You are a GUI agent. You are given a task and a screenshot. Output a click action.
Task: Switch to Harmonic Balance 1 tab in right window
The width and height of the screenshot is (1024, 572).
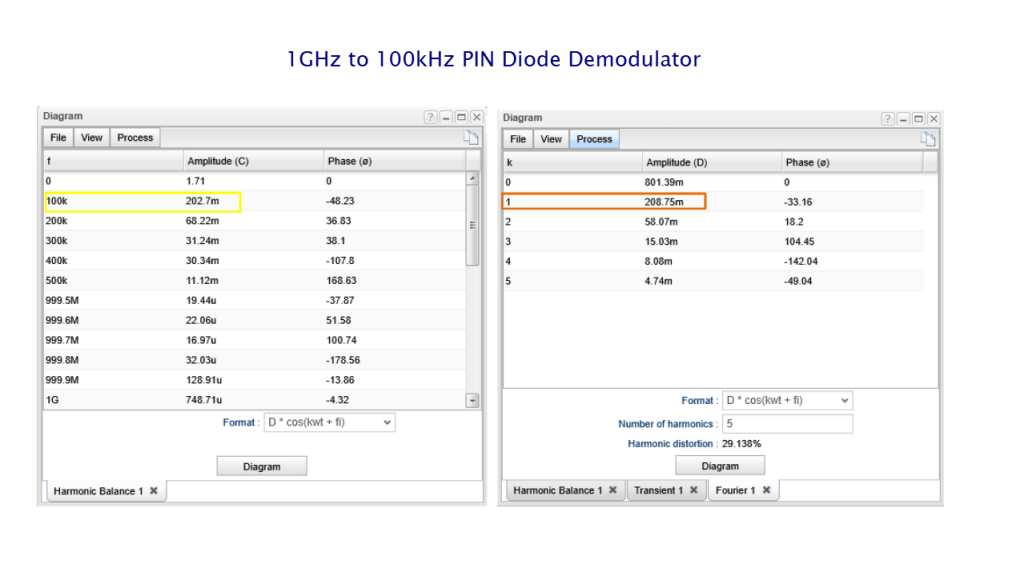click(x=557, y=490)
